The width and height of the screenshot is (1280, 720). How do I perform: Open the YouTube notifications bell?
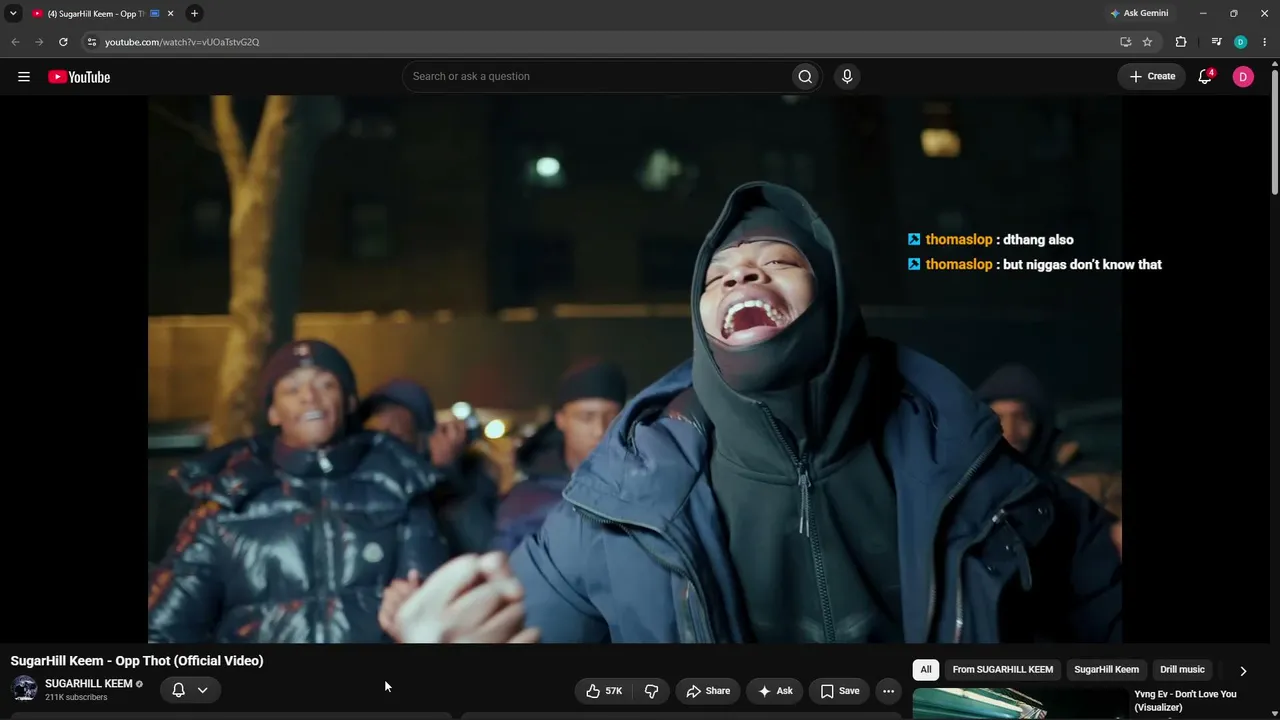1205,77
